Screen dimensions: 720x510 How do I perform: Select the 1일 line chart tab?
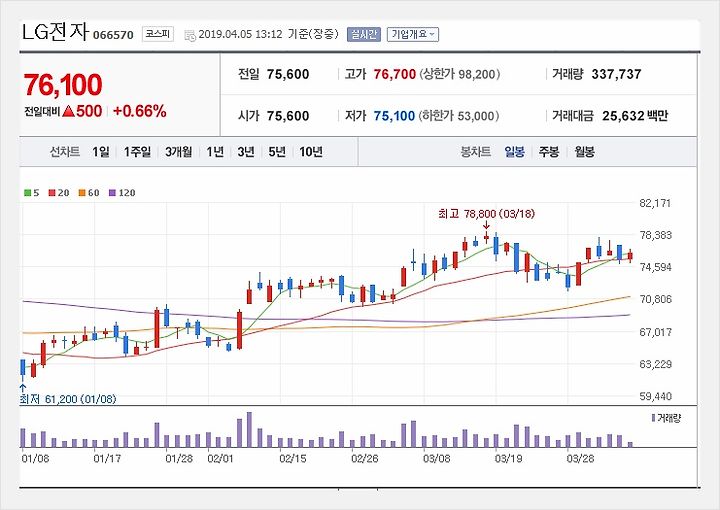tap(101, 152)
